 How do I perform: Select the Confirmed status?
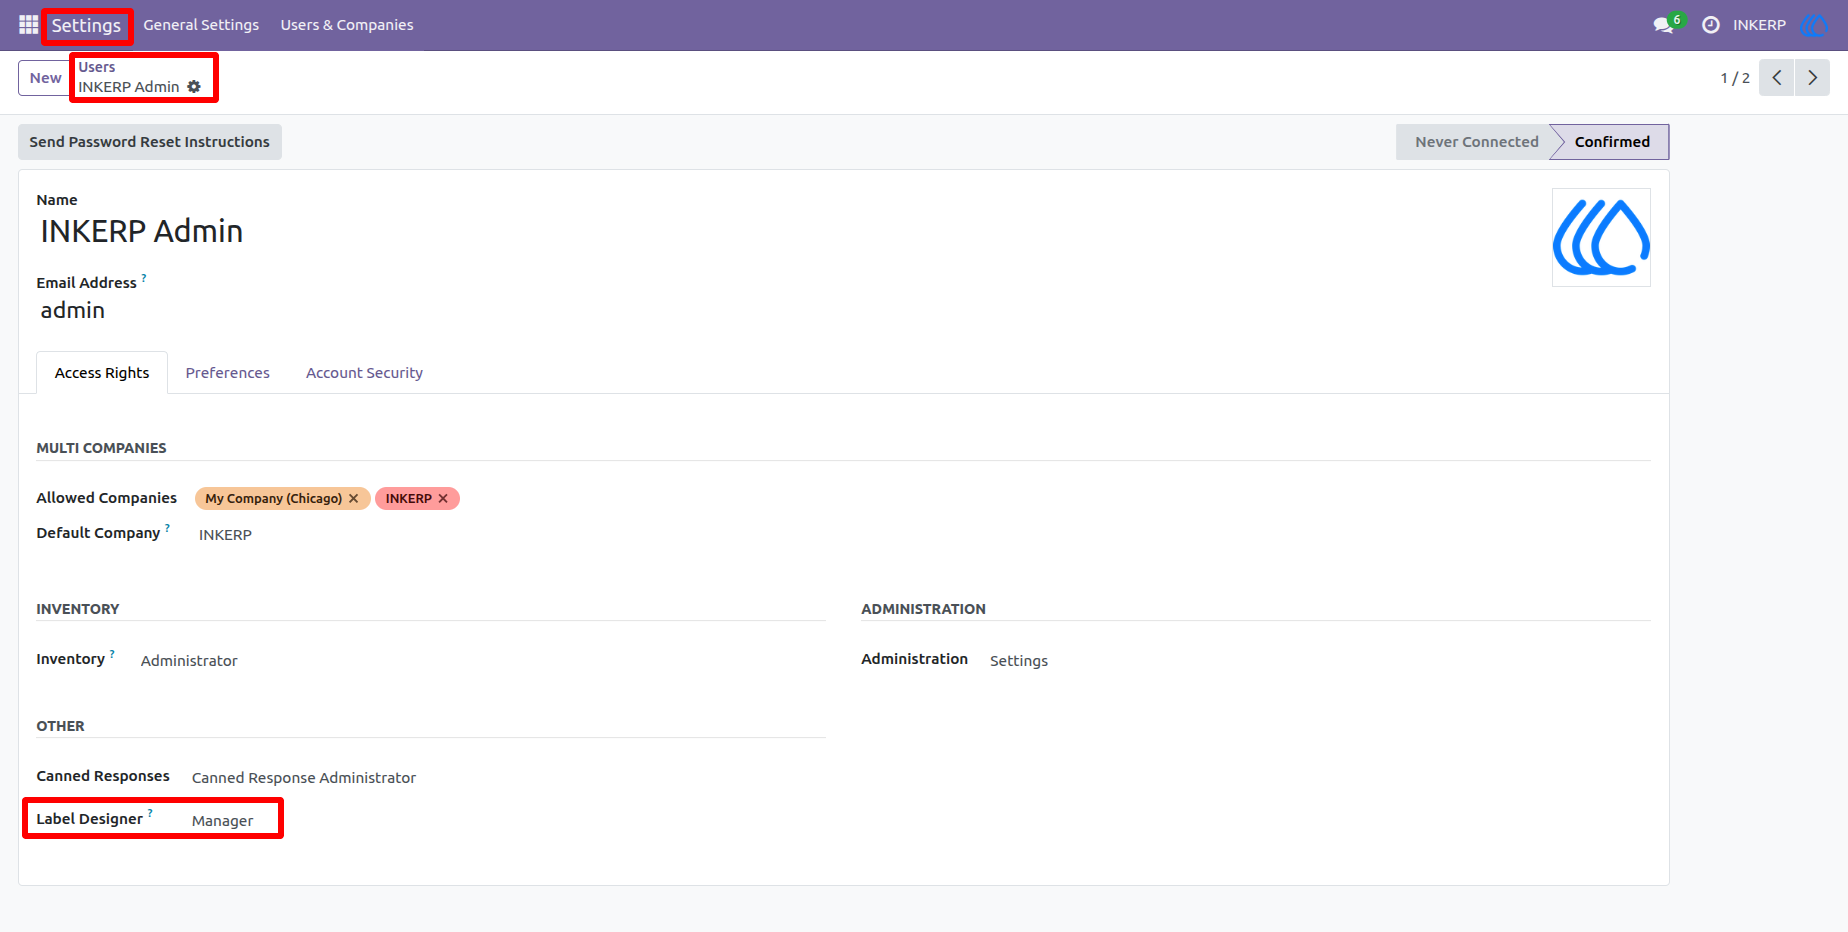1612,142
